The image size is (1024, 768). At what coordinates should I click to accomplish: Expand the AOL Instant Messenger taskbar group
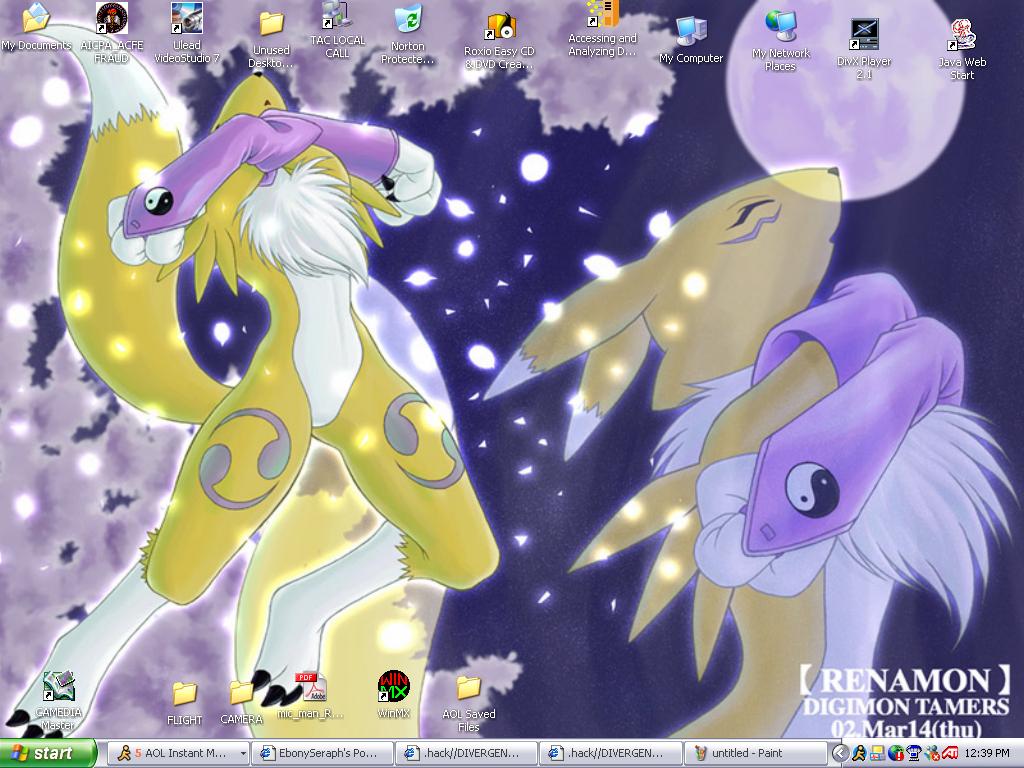243,754
